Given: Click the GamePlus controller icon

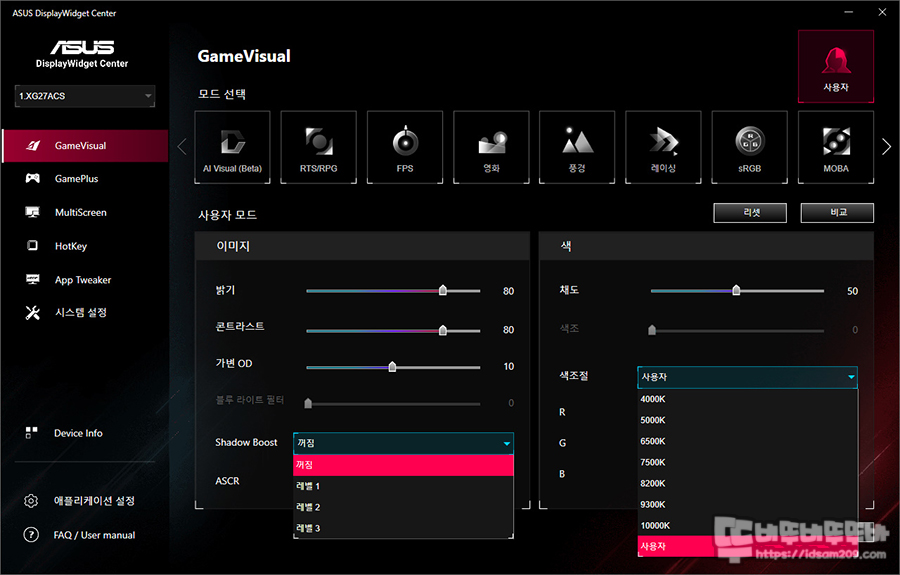Looking at the screenshot, I should 33,178.
